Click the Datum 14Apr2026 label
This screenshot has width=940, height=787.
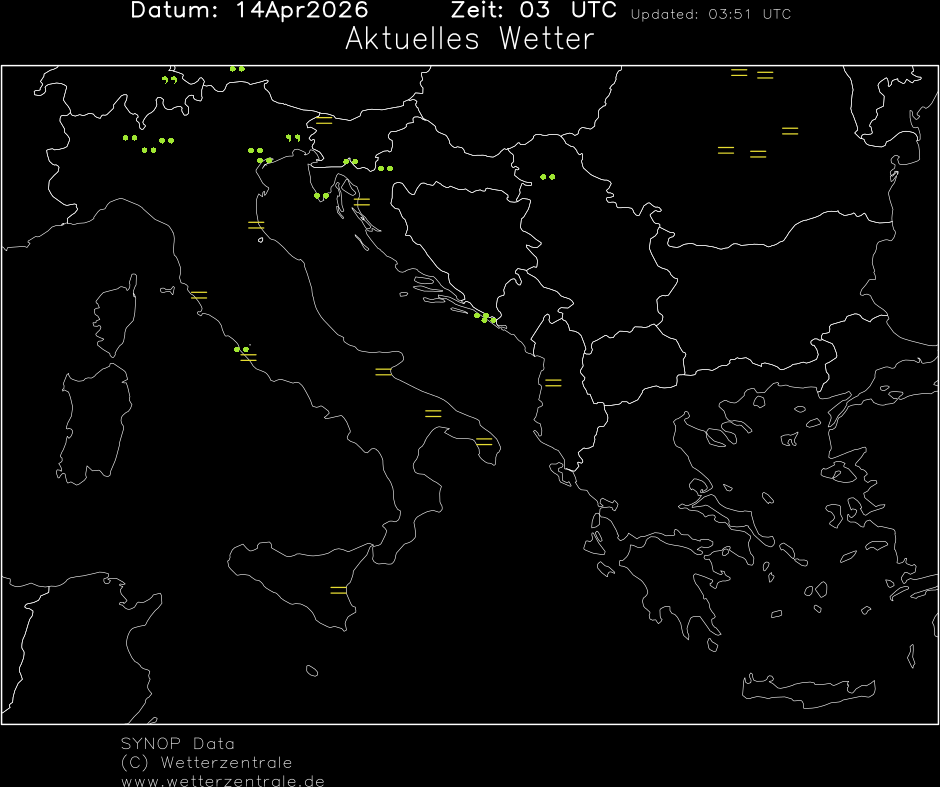(x=249, y=11)
